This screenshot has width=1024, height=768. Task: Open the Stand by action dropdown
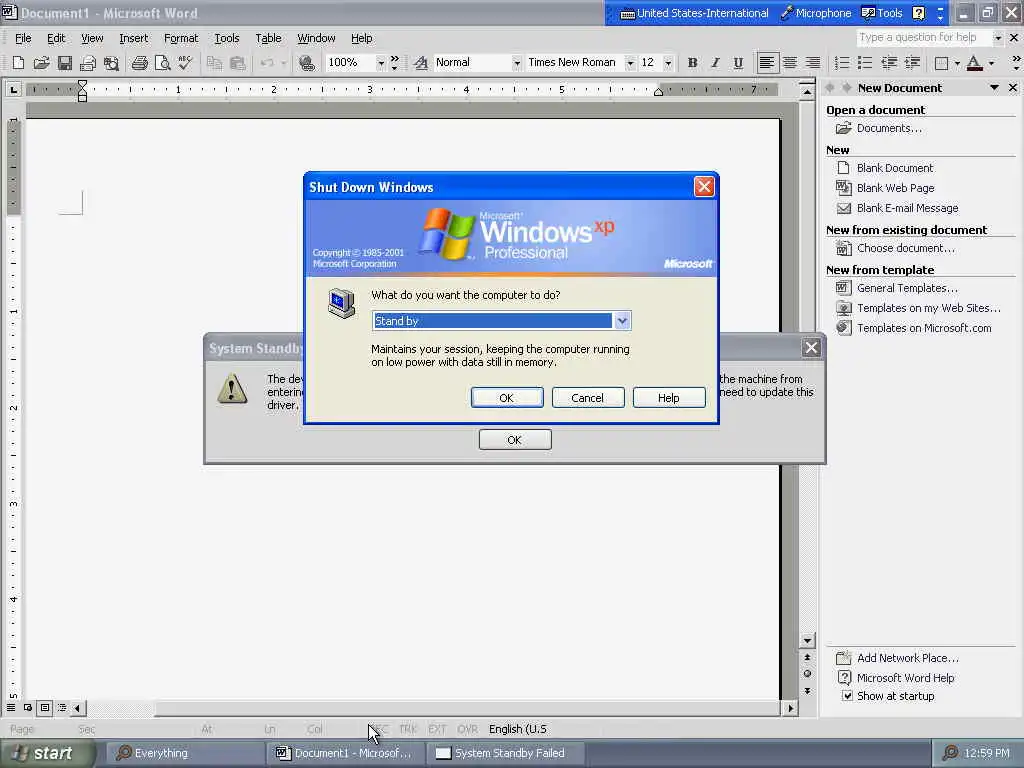coord(622,321)
